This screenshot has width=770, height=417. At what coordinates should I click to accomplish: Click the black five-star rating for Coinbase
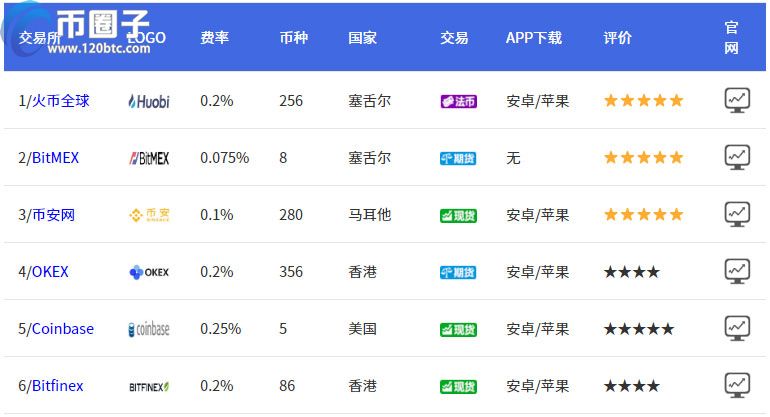point(639,329)
